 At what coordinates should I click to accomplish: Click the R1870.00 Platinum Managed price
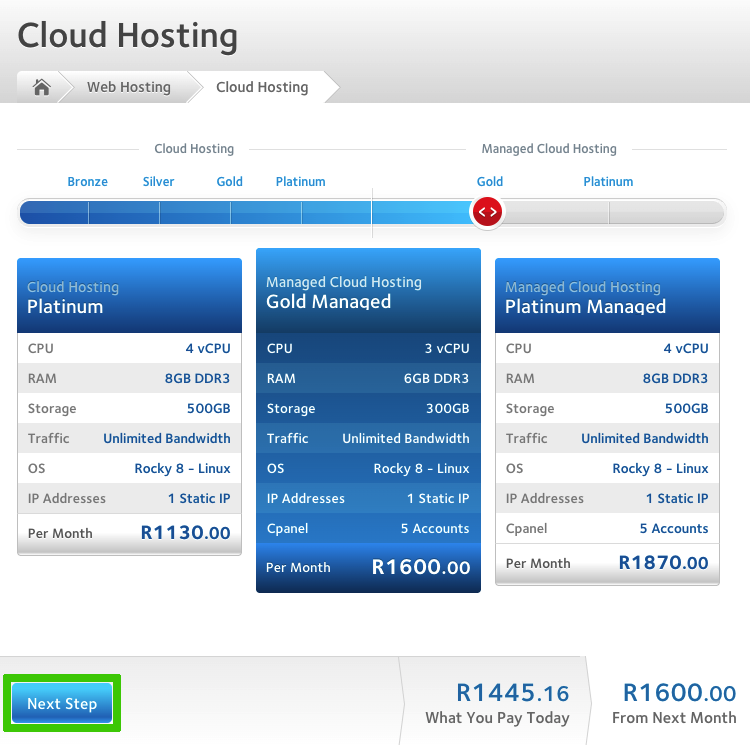click(x=663, y=562)
